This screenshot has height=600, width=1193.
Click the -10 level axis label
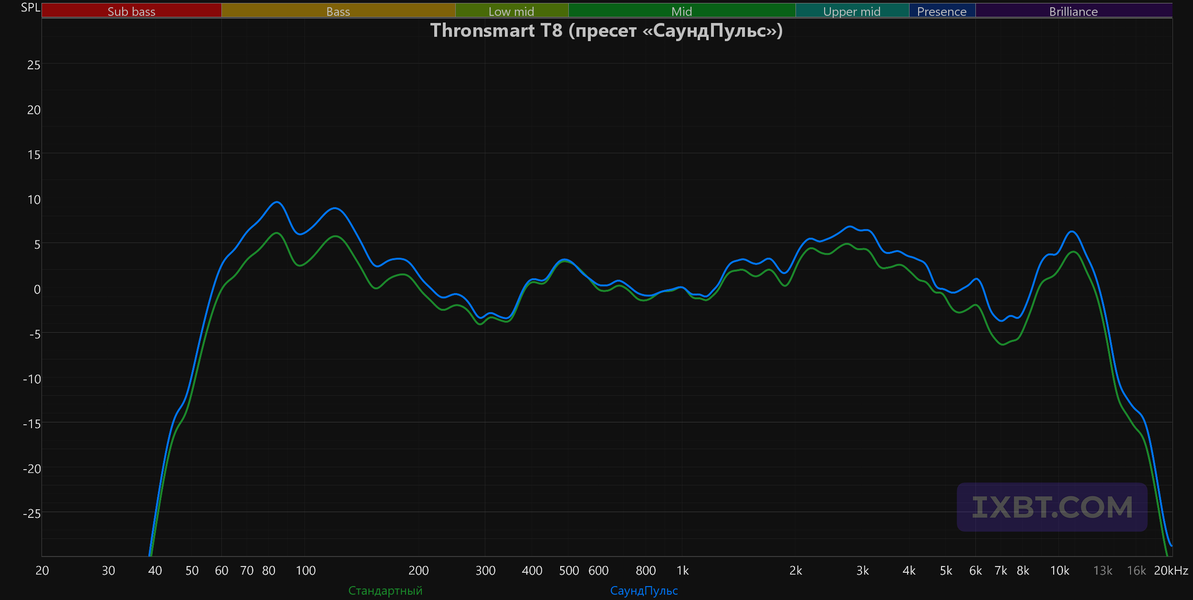tap(31, 379)
